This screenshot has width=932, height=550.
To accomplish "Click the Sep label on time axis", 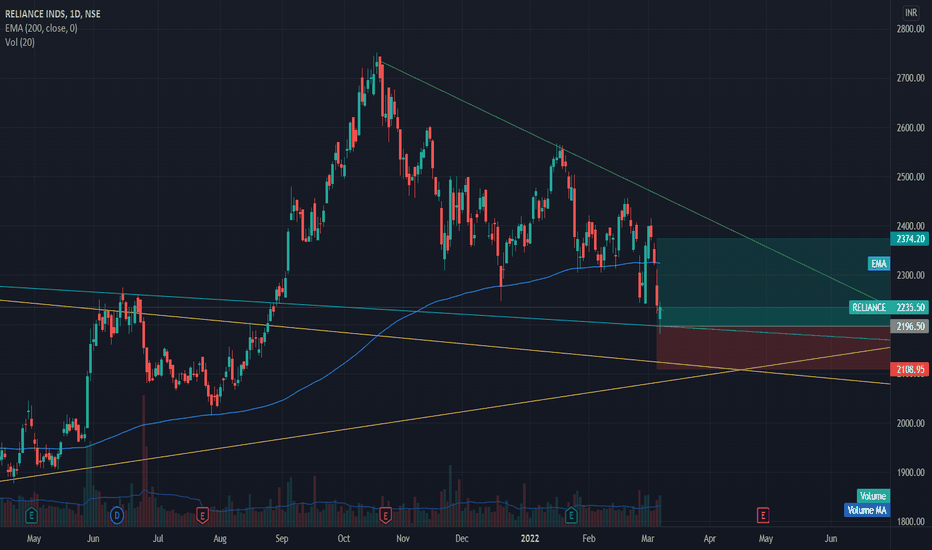I will [x=282, y=539].
